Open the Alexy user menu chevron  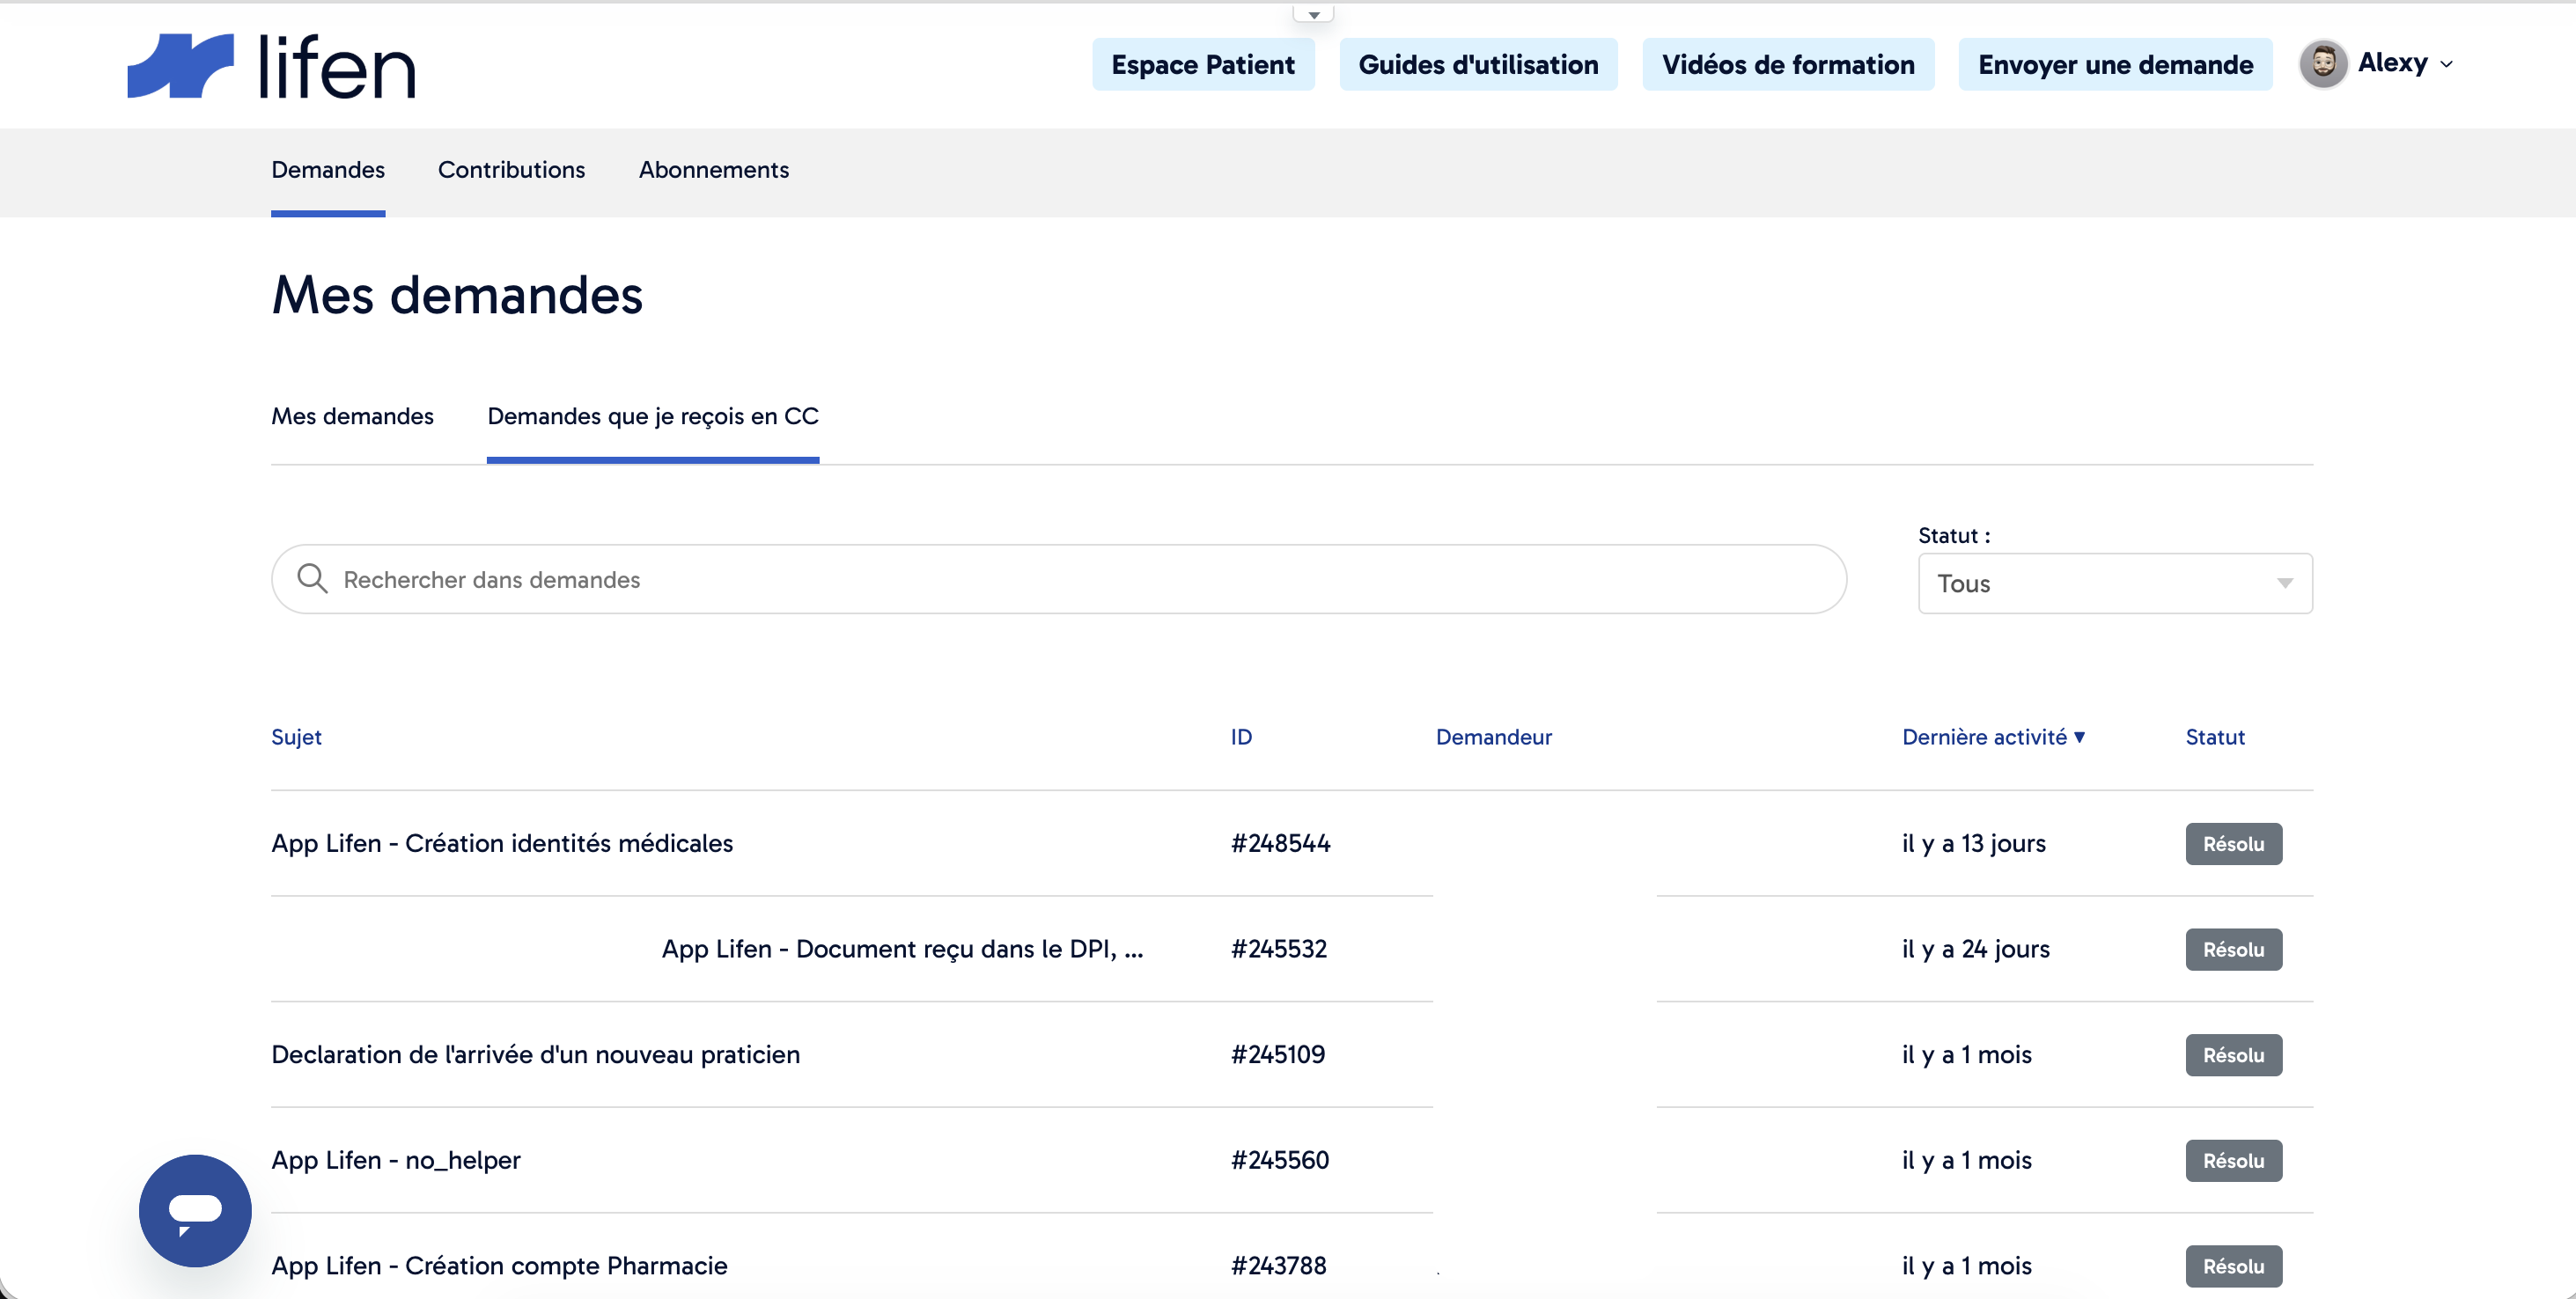[2446, 64]
